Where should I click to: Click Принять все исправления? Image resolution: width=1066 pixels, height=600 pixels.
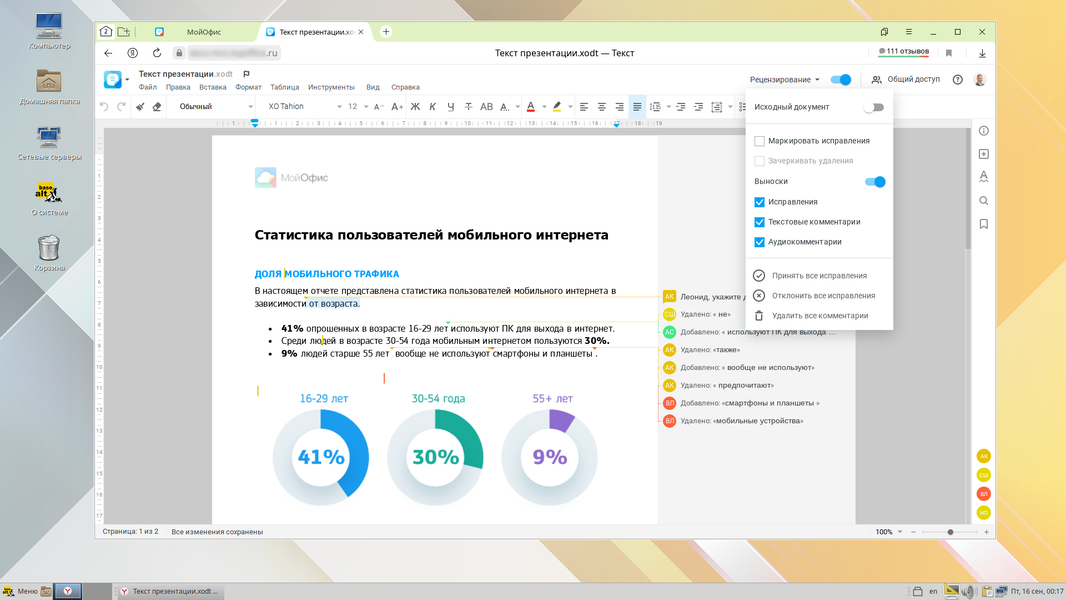click(x=819, y=276)
